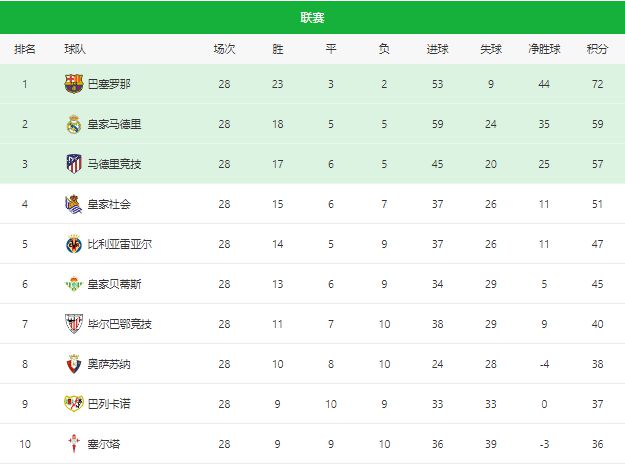Click the Barcelona club crest icon

tap(73, 84)
